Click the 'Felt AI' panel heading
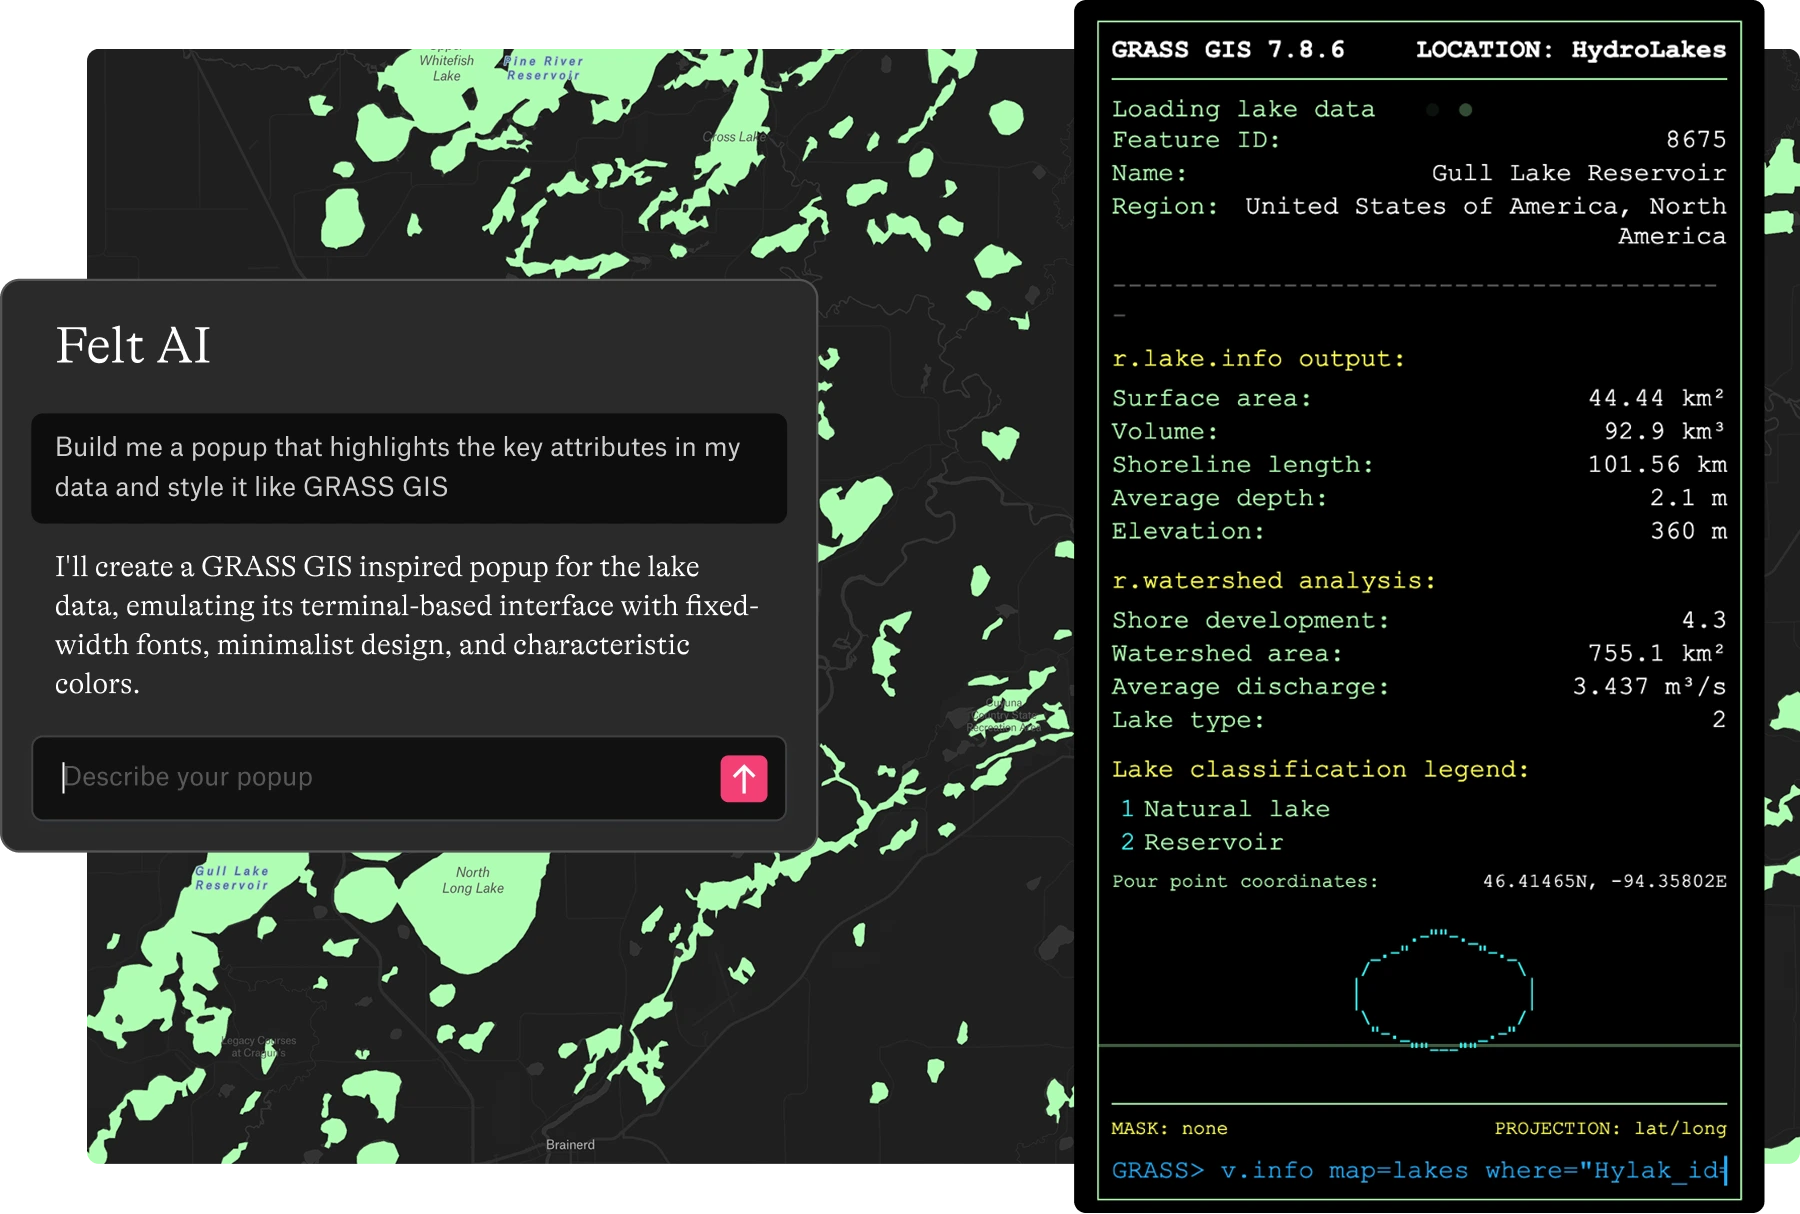The width and height of the screenshot is (1800, 1214). pos(133,346)
